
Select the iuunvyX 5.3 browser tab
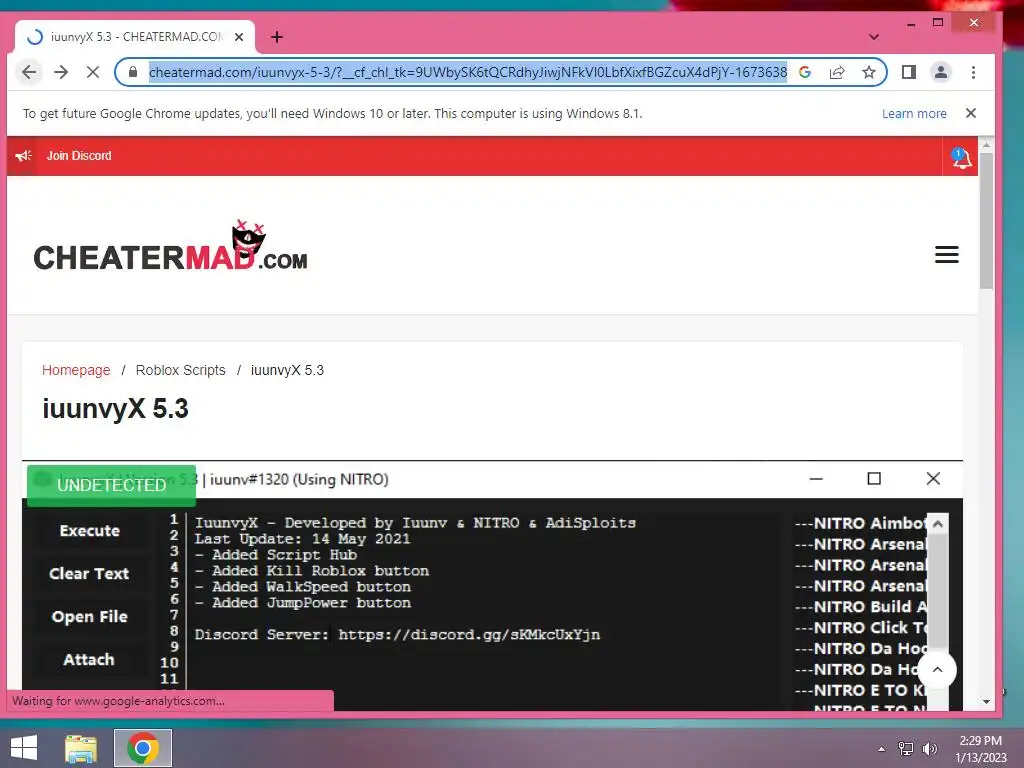(135, 37)
